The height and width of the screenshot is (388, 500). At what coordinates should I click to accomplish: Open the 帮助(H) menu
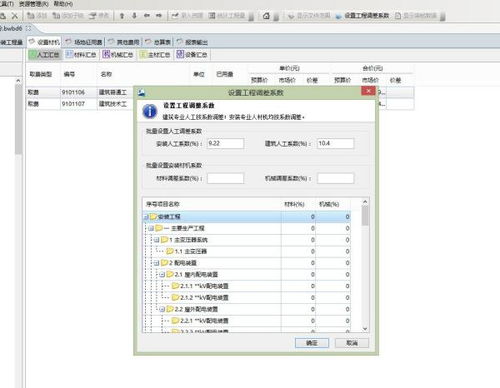(63, 4)
